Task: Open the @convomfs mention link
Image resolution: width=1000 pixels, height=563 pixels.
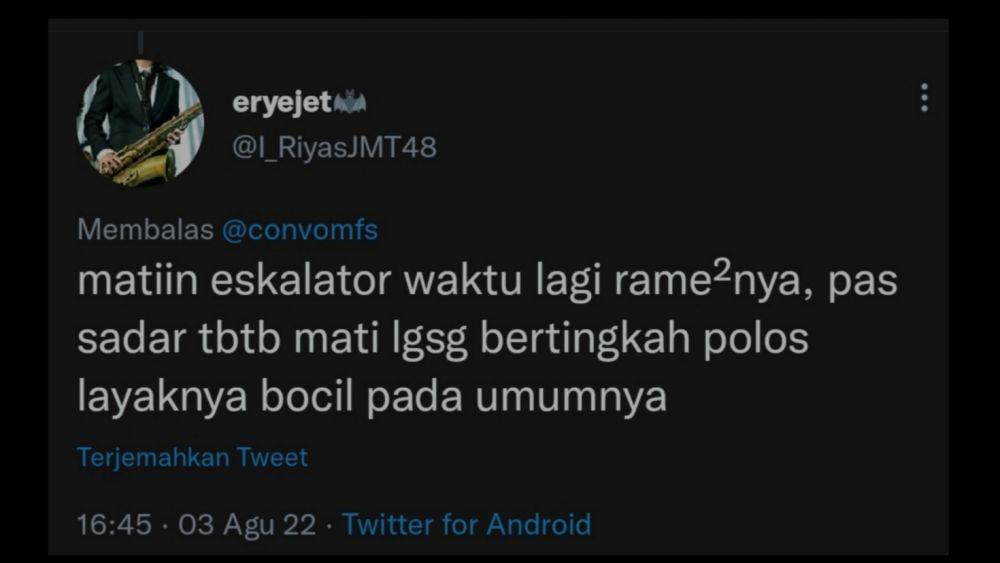Action: pyautogui.click(x=300, y=230)
